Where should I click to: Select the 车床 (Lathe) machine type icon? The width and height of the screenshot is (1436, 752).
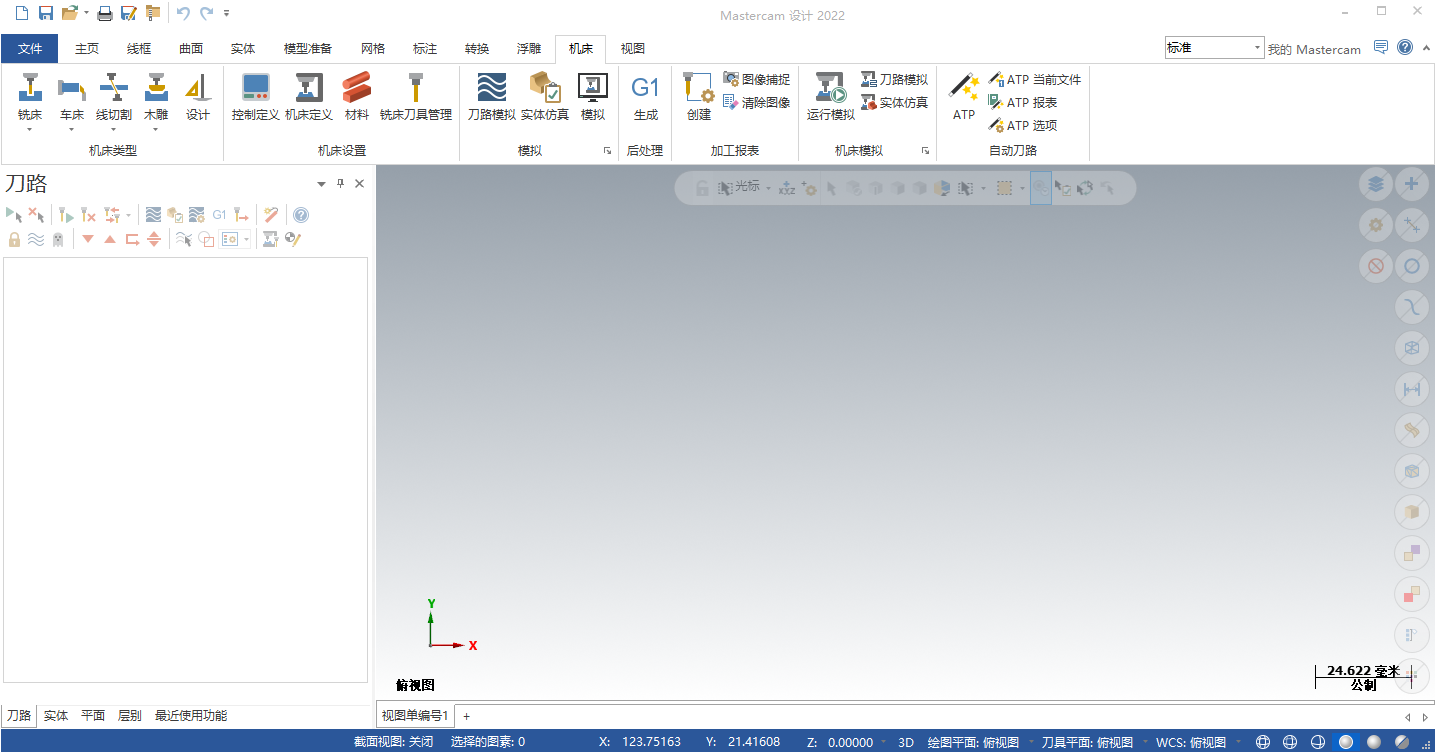coord(70,95)
